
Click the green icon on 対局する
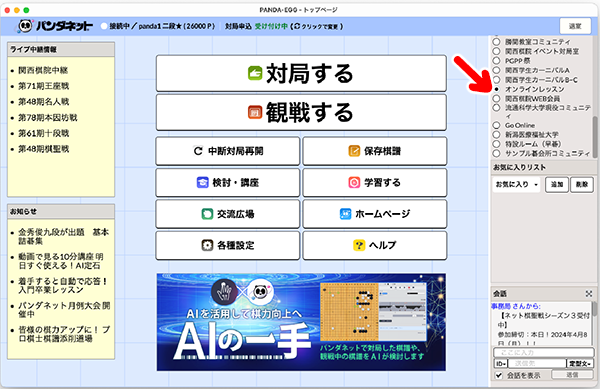tap(255, 73)
